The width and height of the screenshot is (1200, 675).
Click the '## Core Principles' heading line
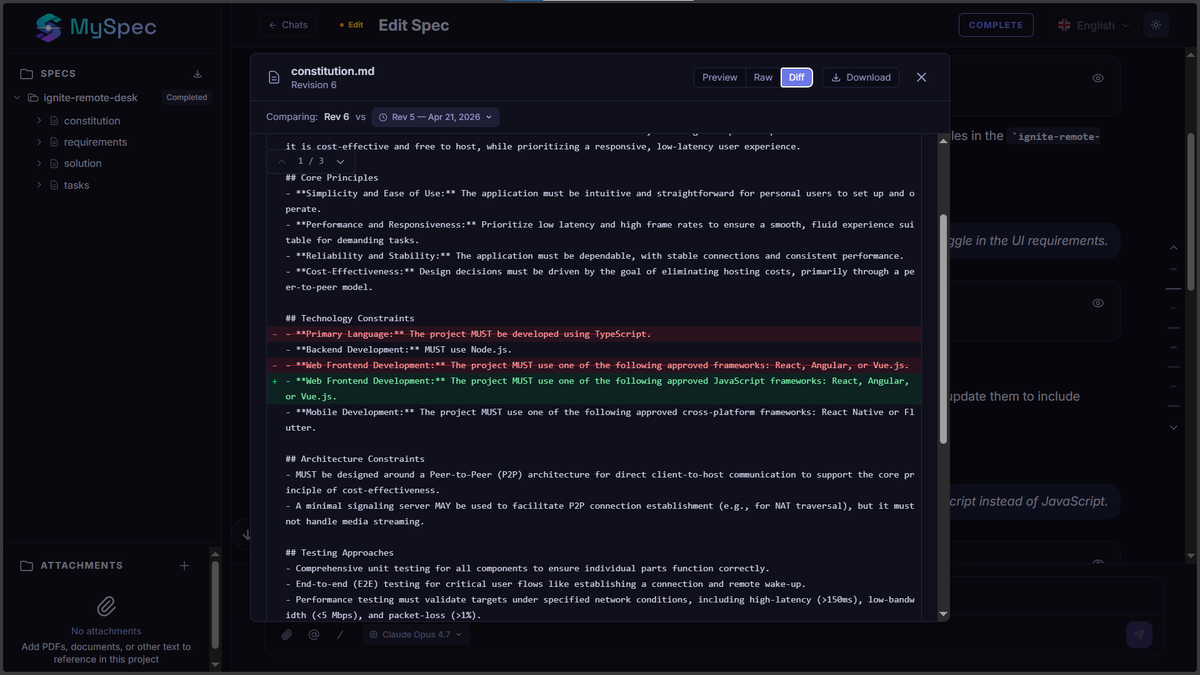point(332,178)
